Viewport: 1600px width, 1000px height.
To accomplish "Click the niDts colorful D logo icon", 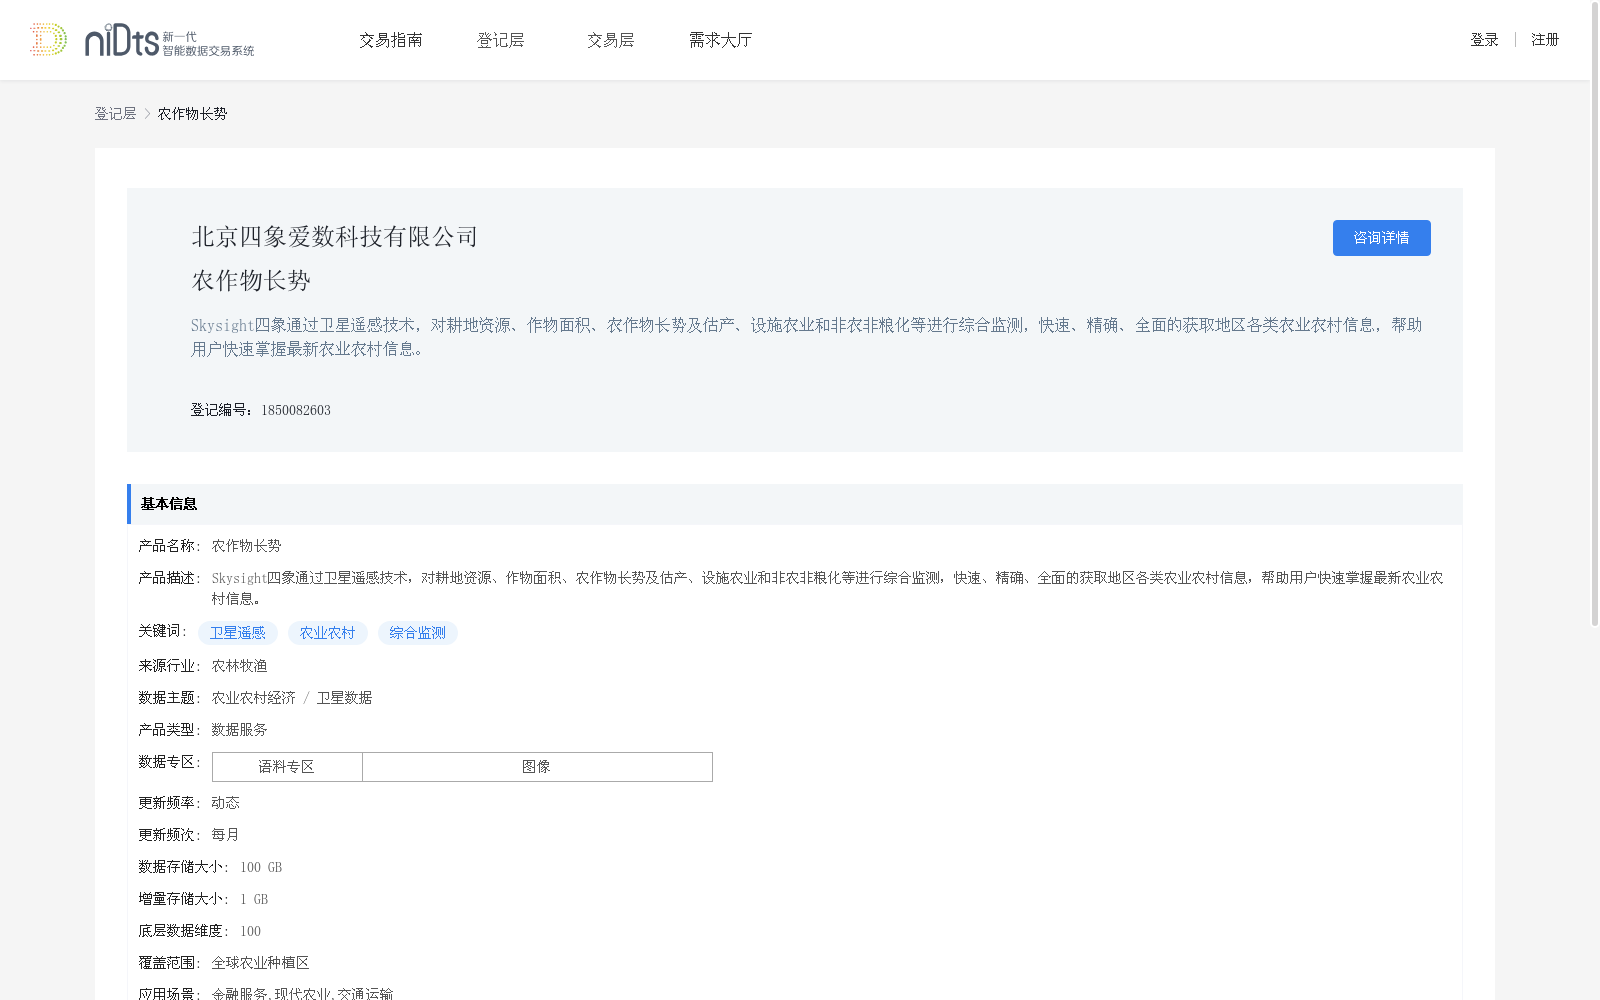I will pyautogui.click(x=48, y=39).
